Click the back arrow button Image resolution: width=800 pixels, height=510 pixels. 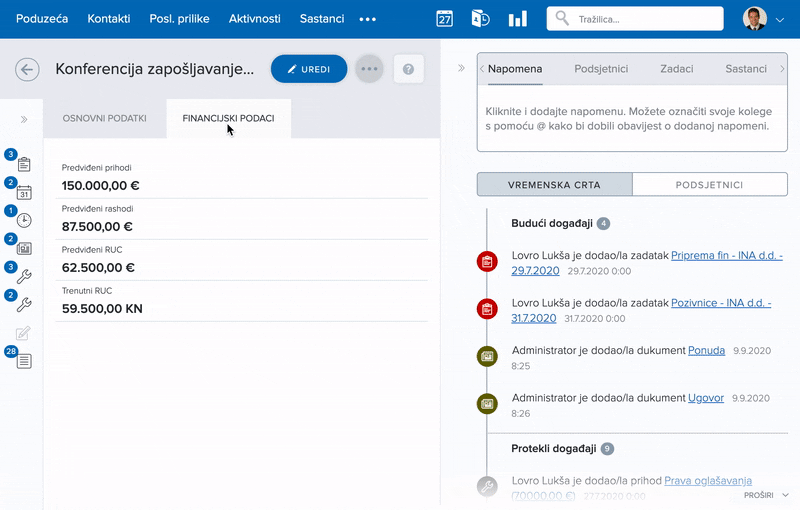point(27,69)
